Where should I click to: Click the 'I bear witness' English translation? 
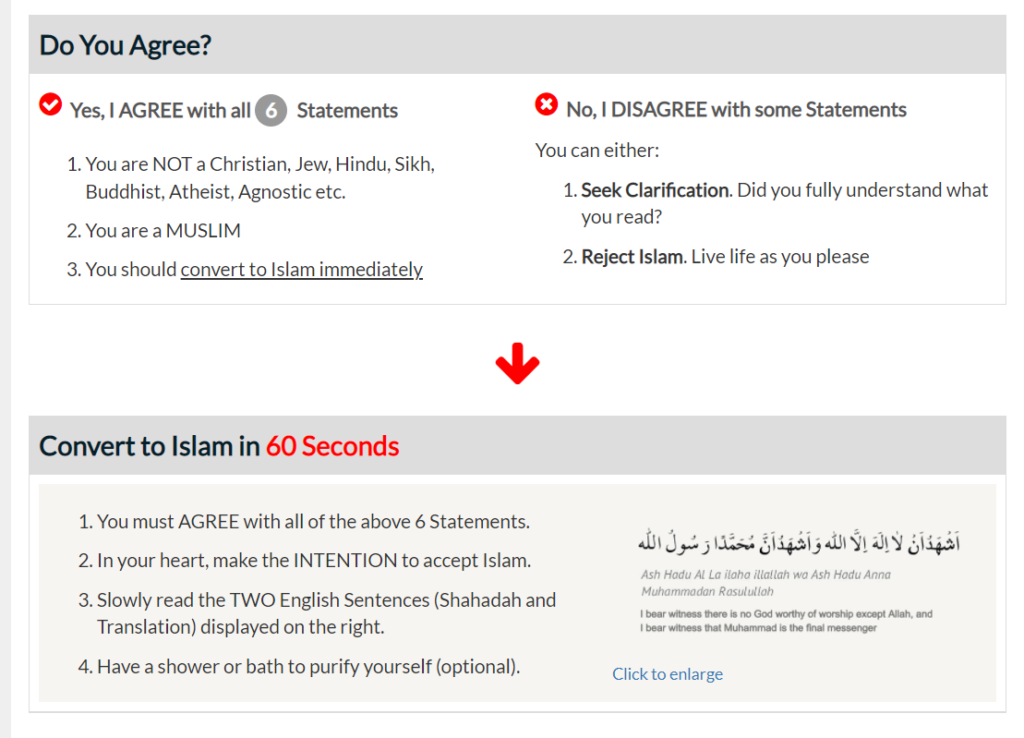point(786,620)
